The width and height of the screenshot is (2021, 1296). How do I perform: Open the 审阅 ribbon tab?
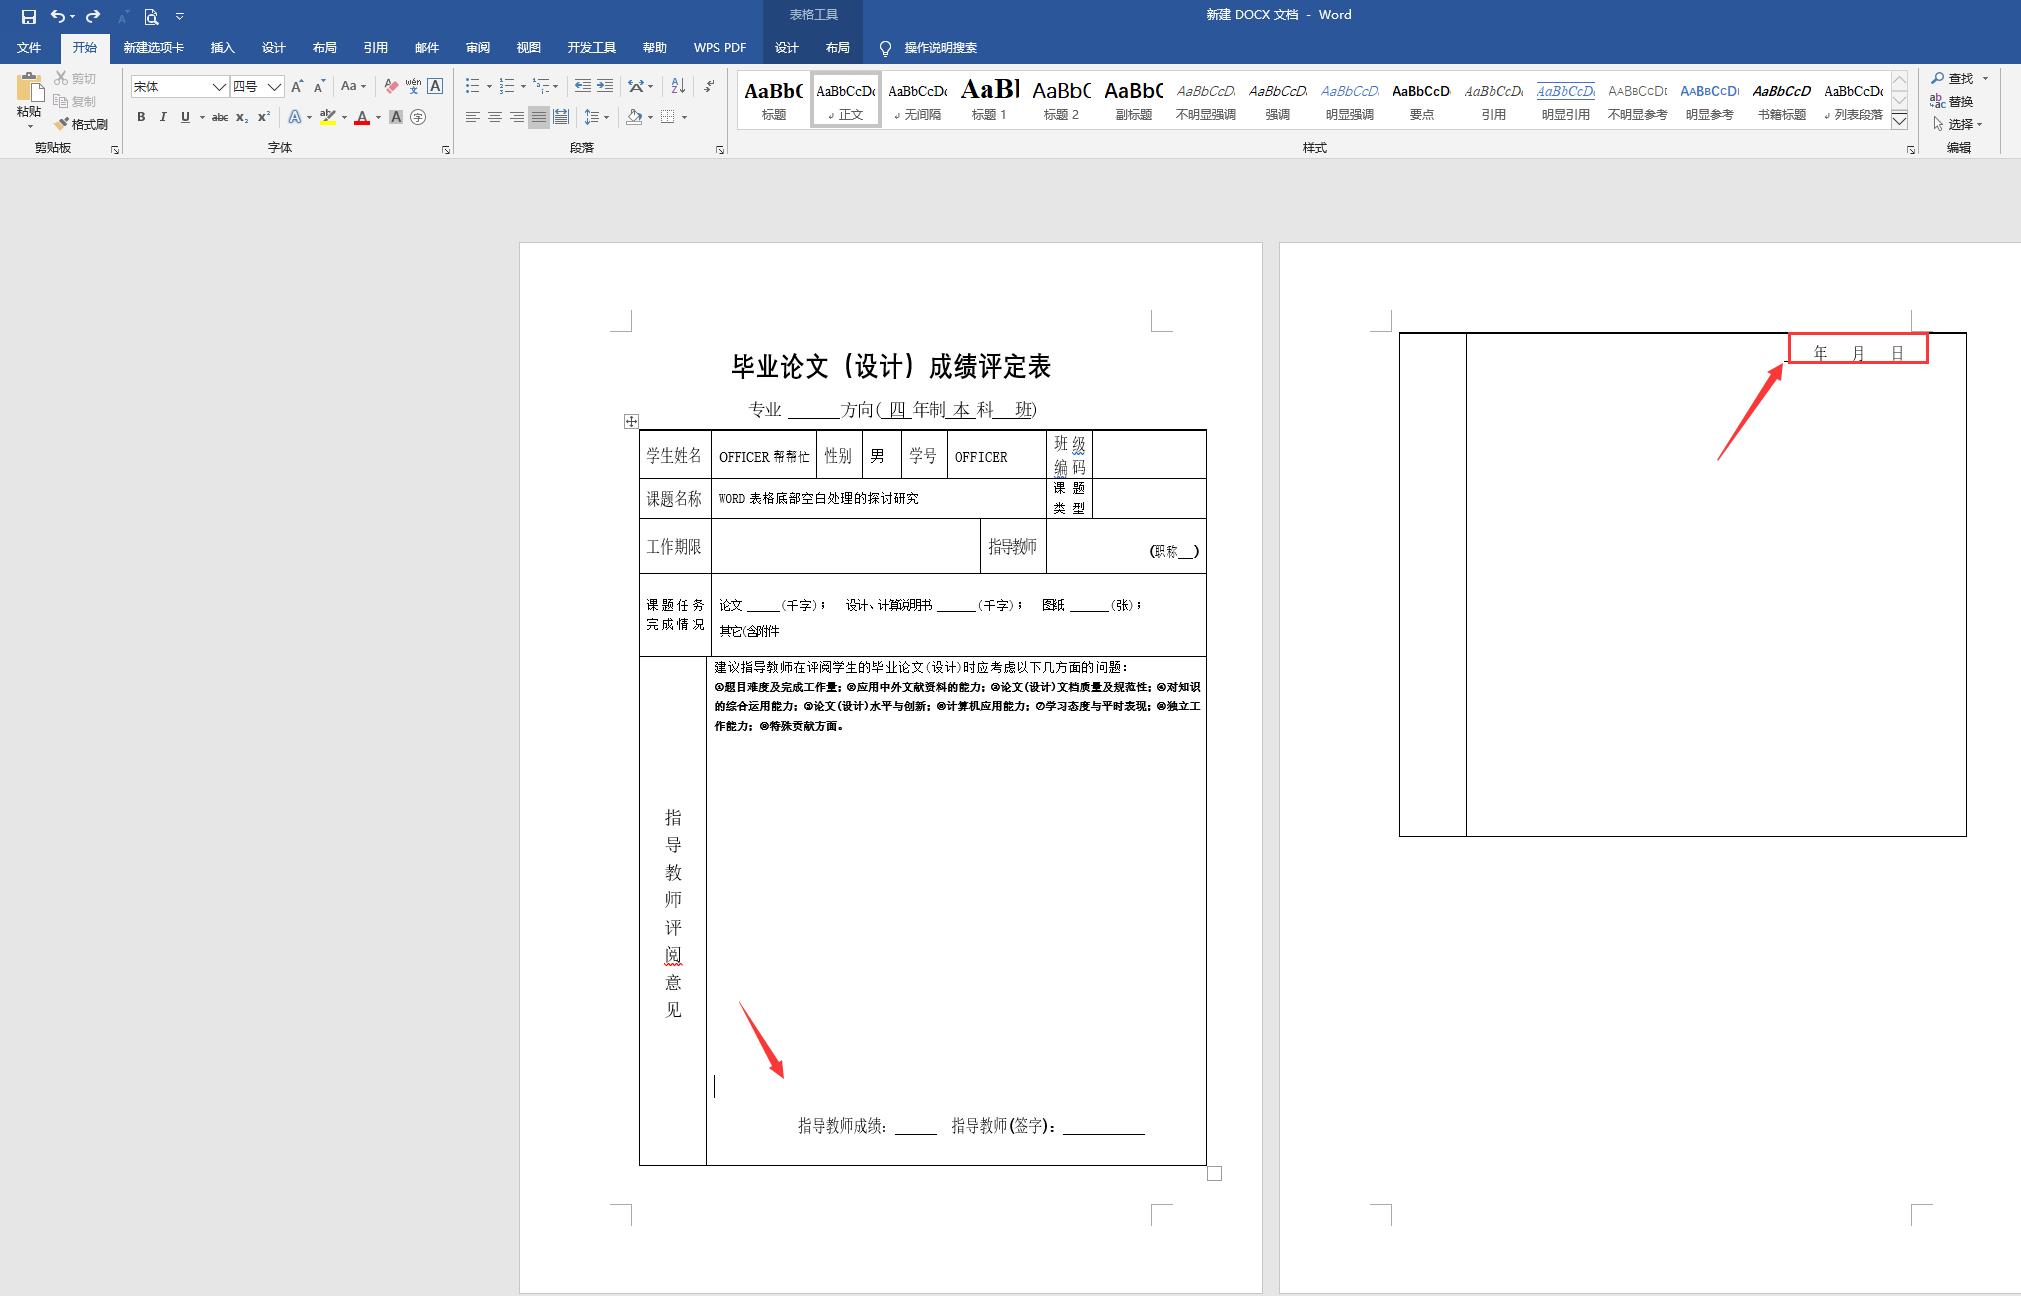(478, 47)
